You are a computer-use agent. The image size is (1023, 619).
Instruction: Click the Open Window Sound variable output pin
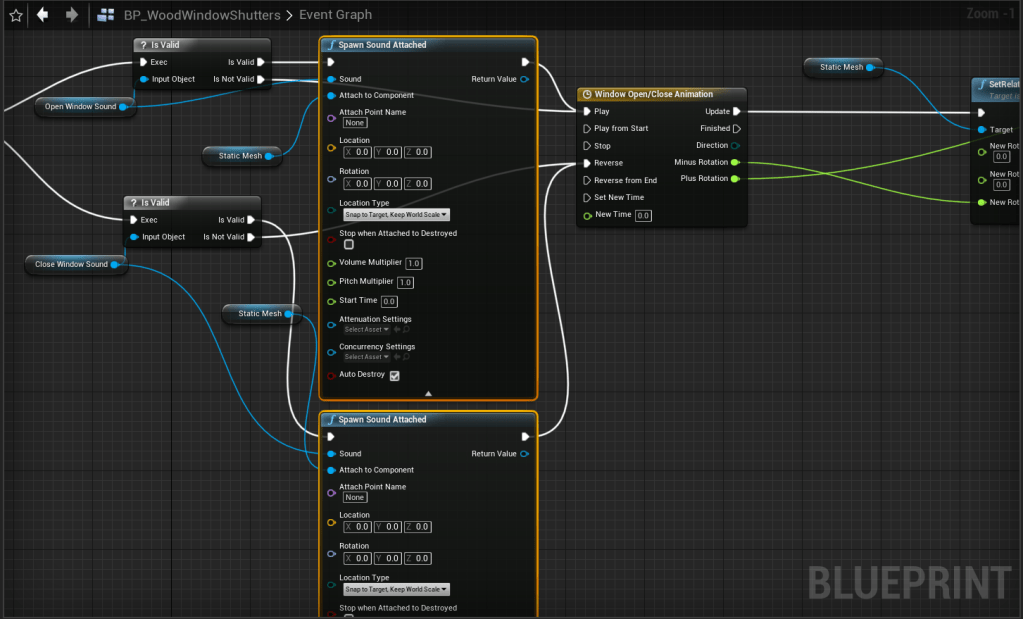(124, 106)
